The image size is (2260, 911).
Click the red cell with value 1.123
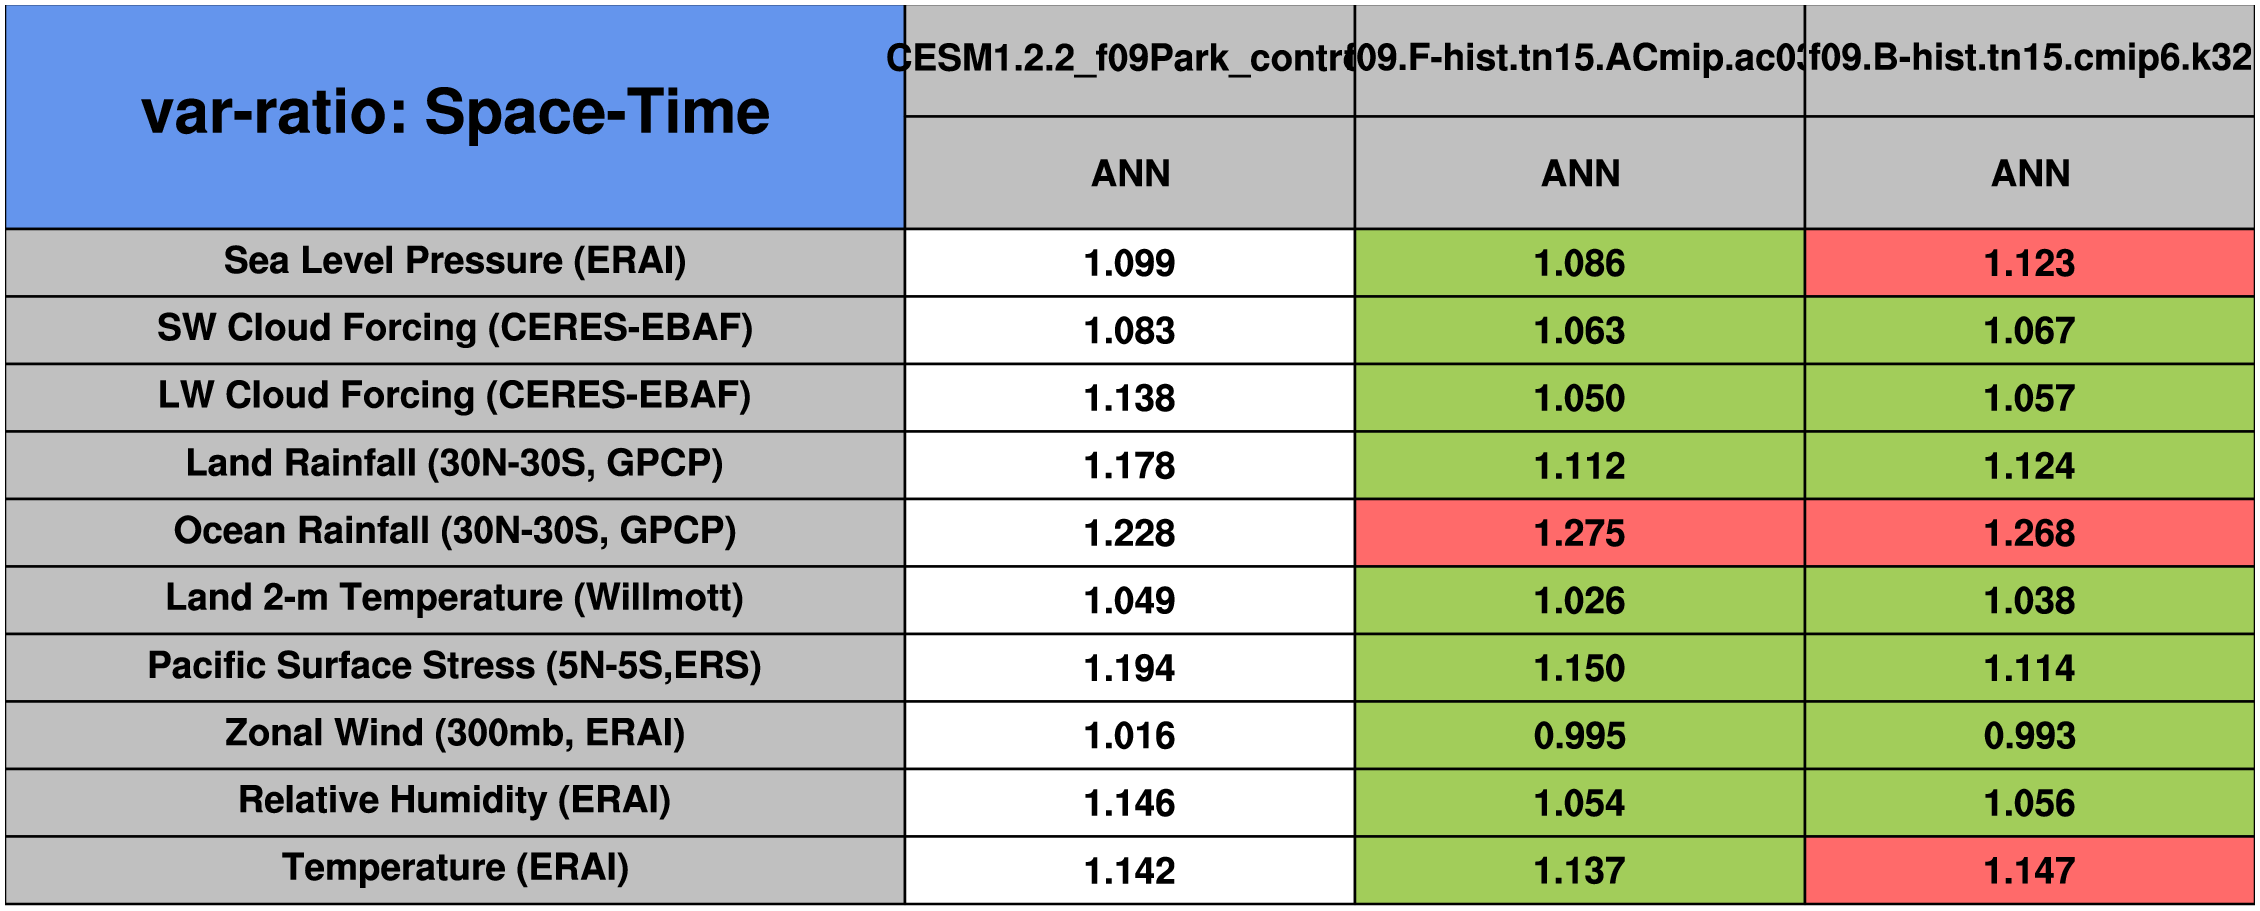pyautogui.click(x=2029, y=263)
